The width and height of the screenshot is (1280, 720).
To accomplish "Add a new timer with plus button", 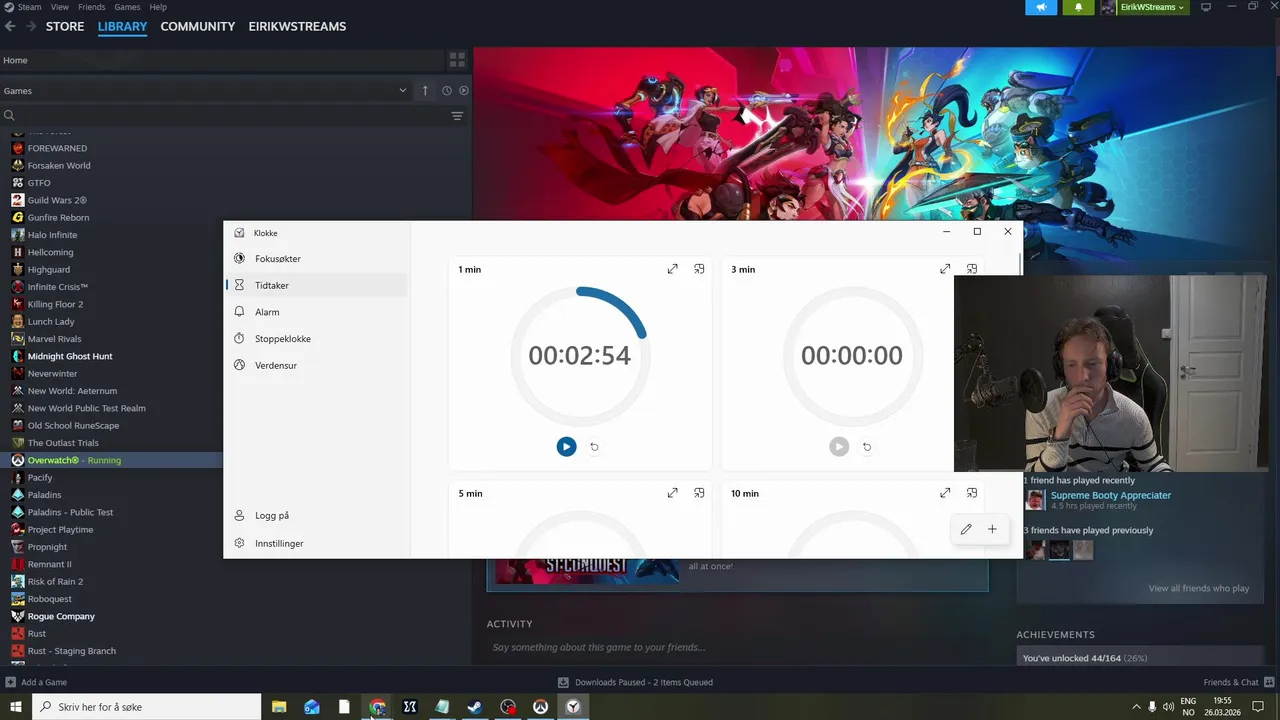I will (992, 529).
